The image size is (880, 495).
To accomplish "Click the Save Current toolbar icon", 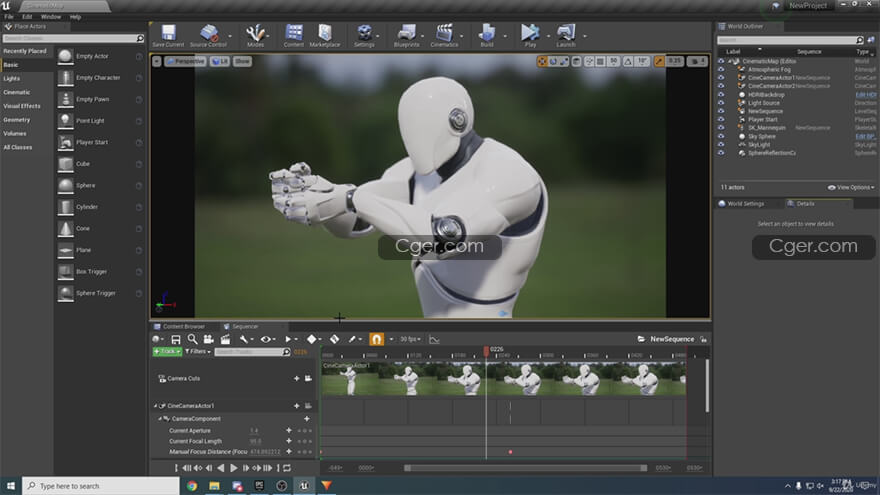I will [x=168, y=35].
